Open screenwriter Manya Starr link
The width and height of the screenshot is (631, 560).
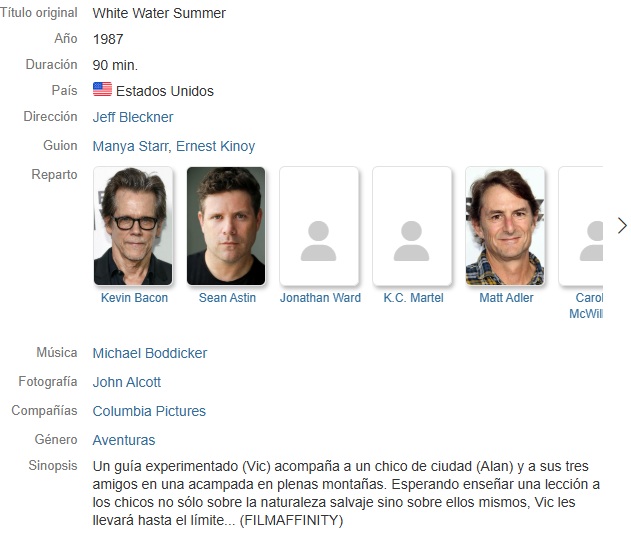point(131,146)
